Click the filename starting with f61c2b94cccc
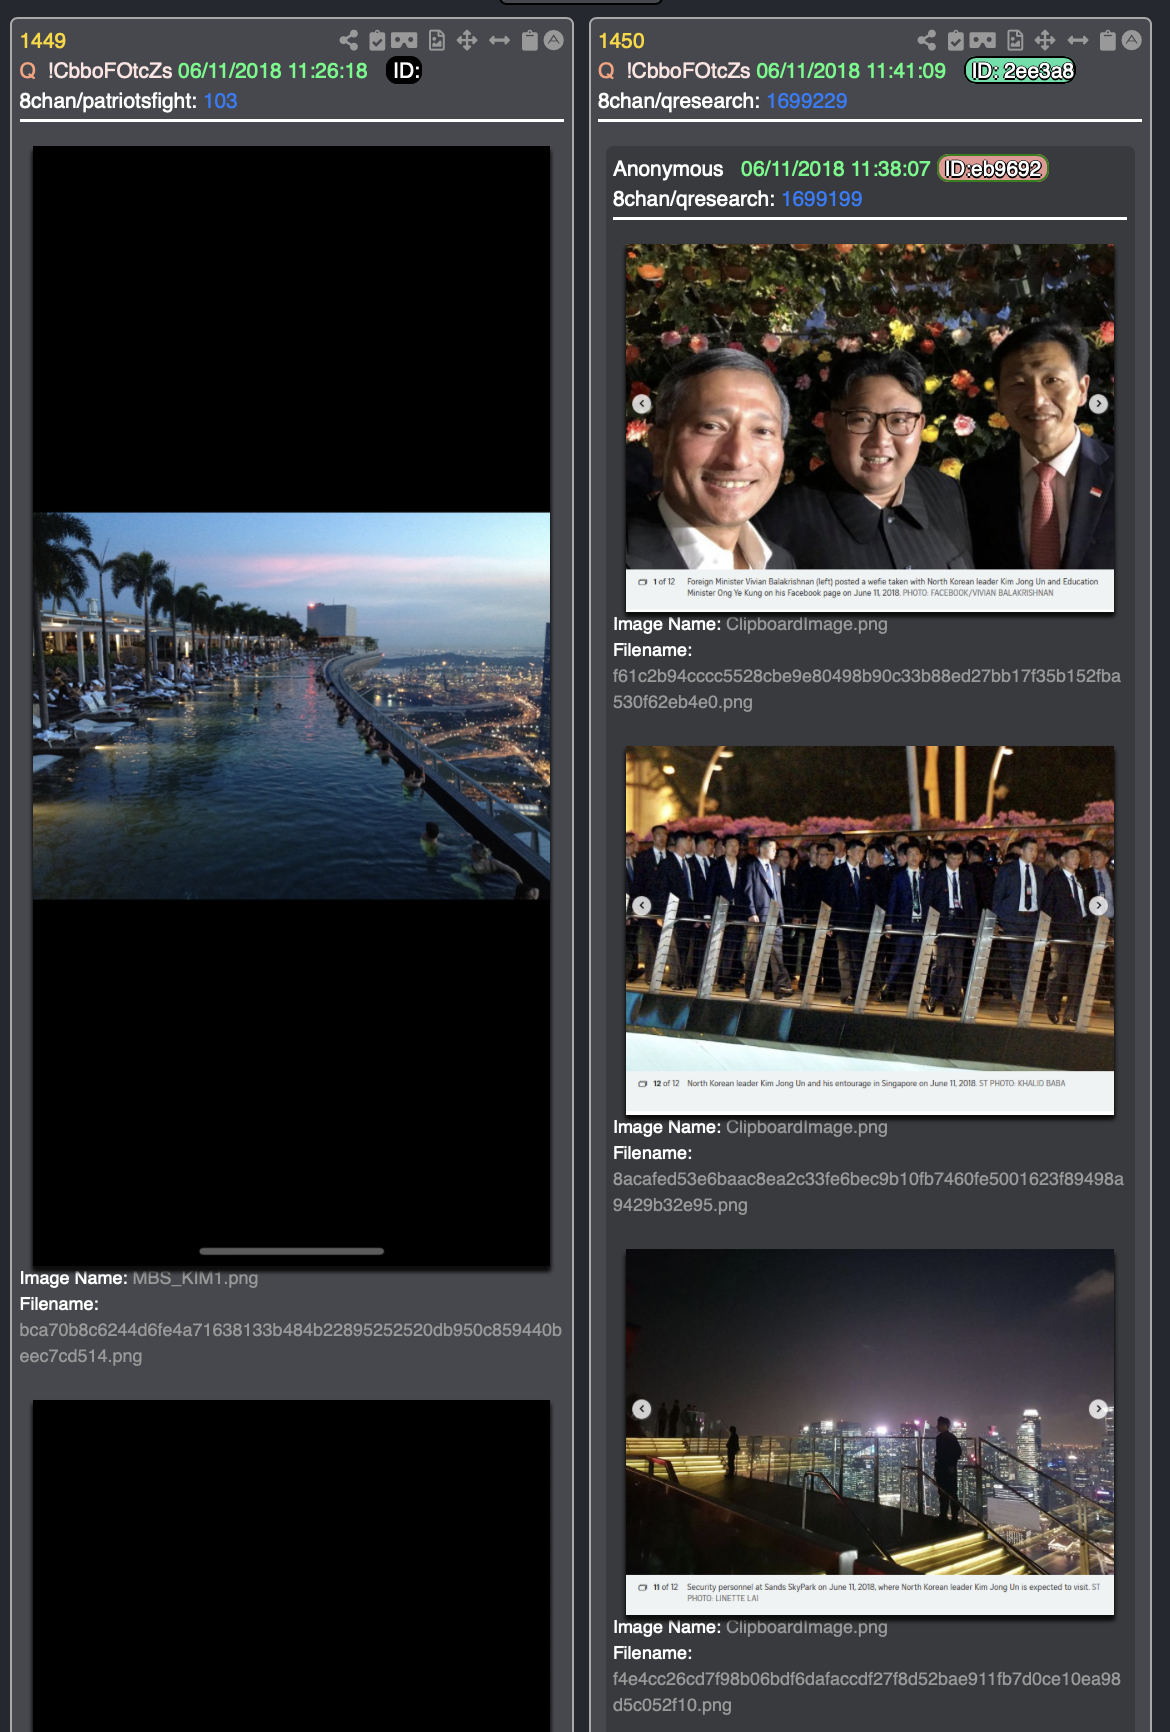 867,689
